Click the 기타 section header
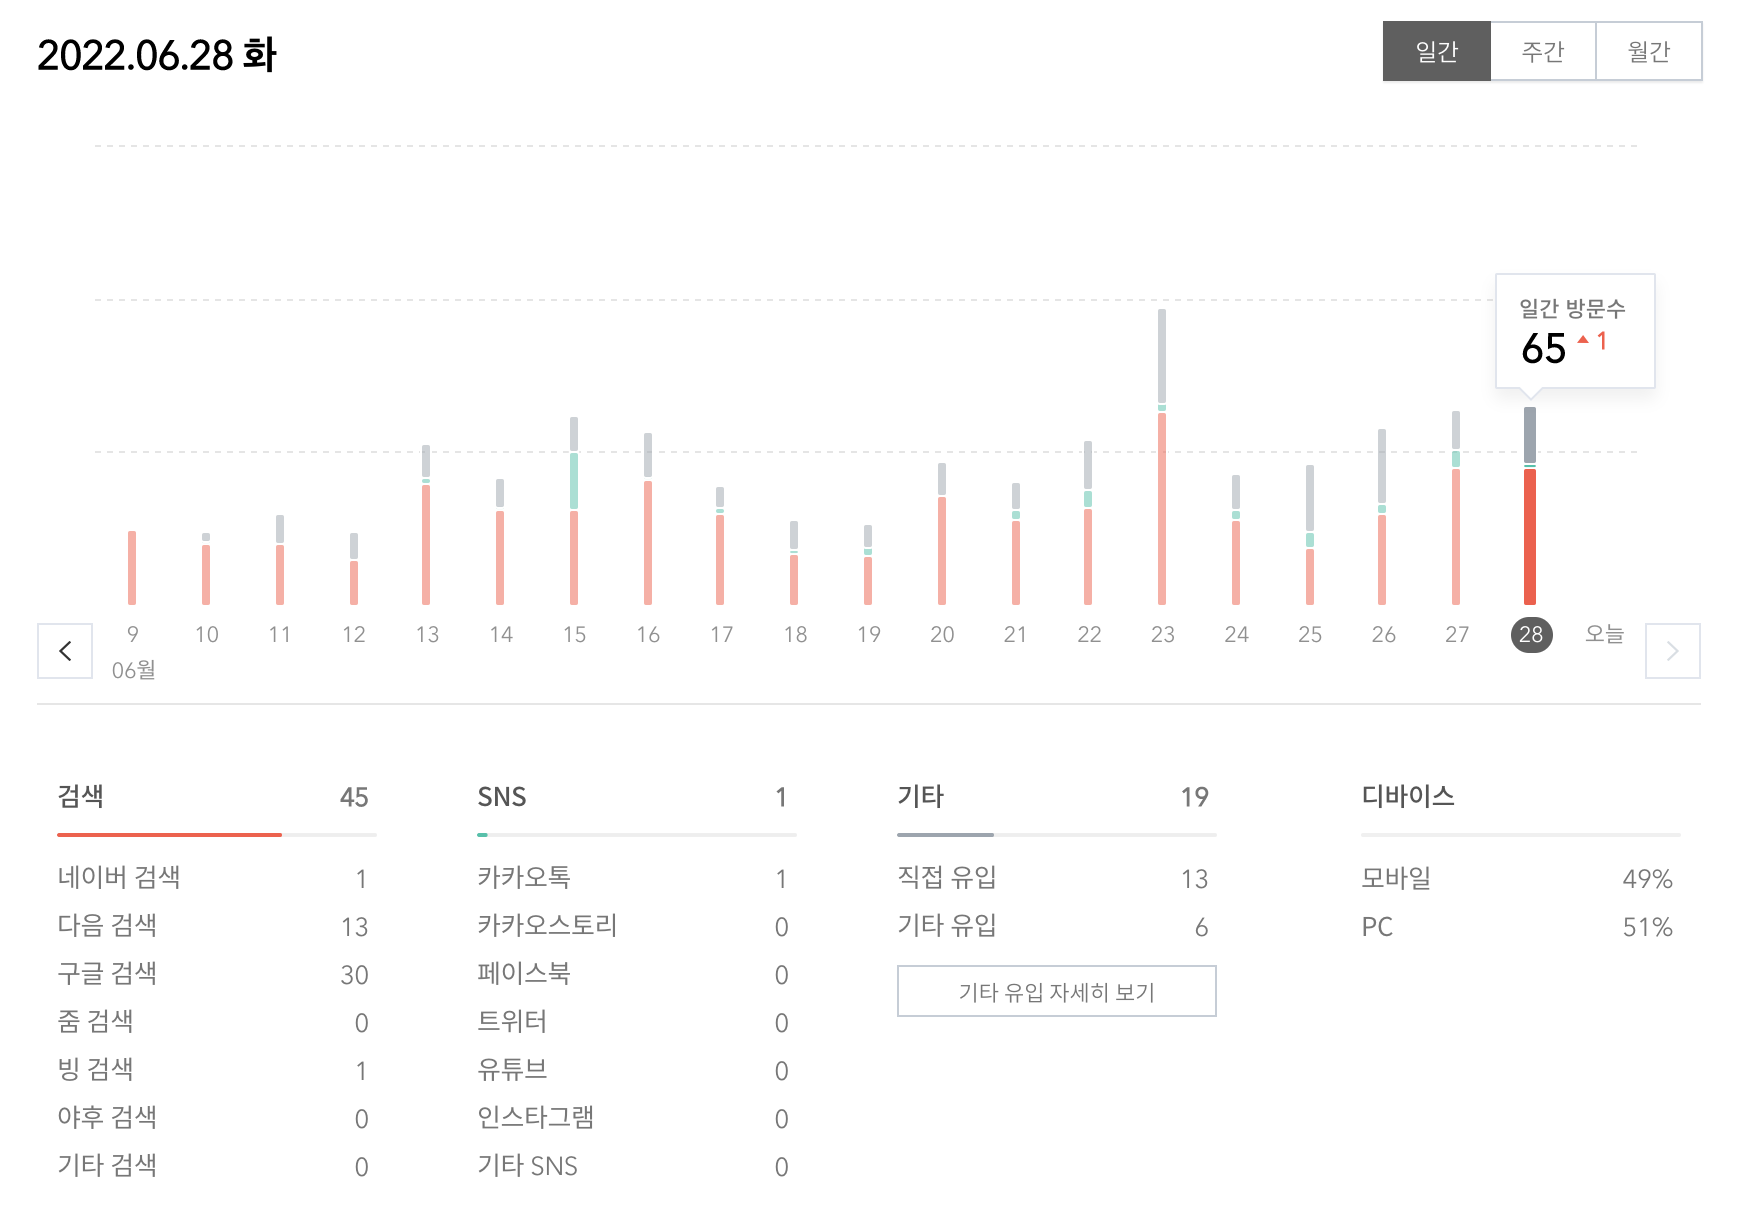 (921, 796)
